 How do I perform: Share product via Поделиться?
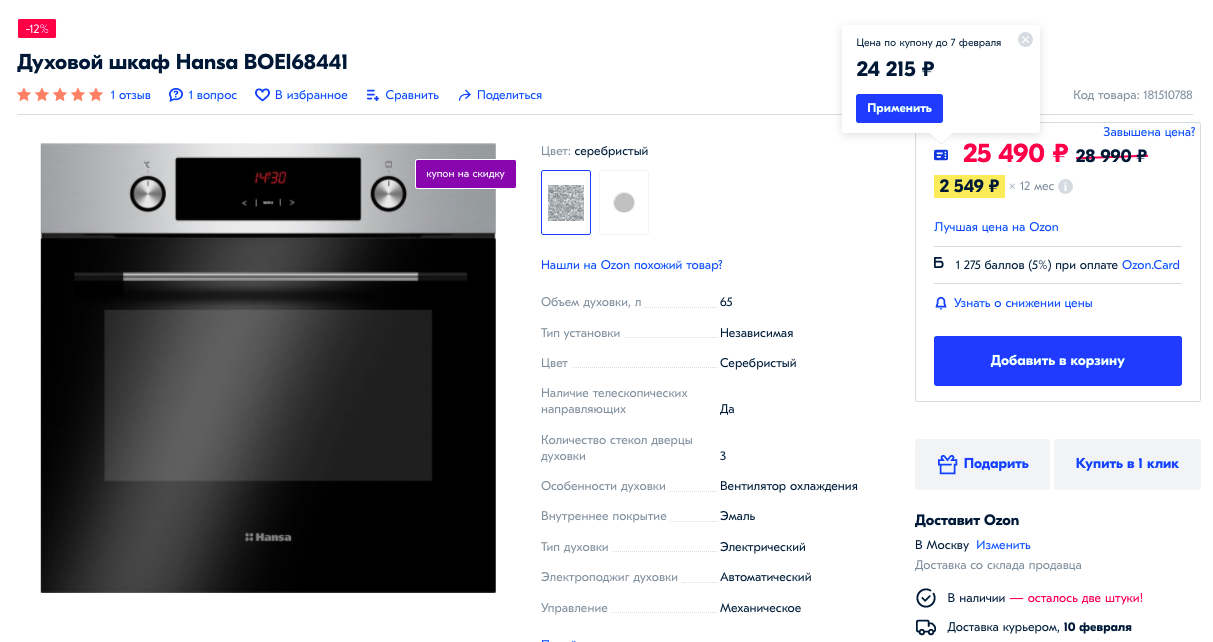(x=509, y=95)
